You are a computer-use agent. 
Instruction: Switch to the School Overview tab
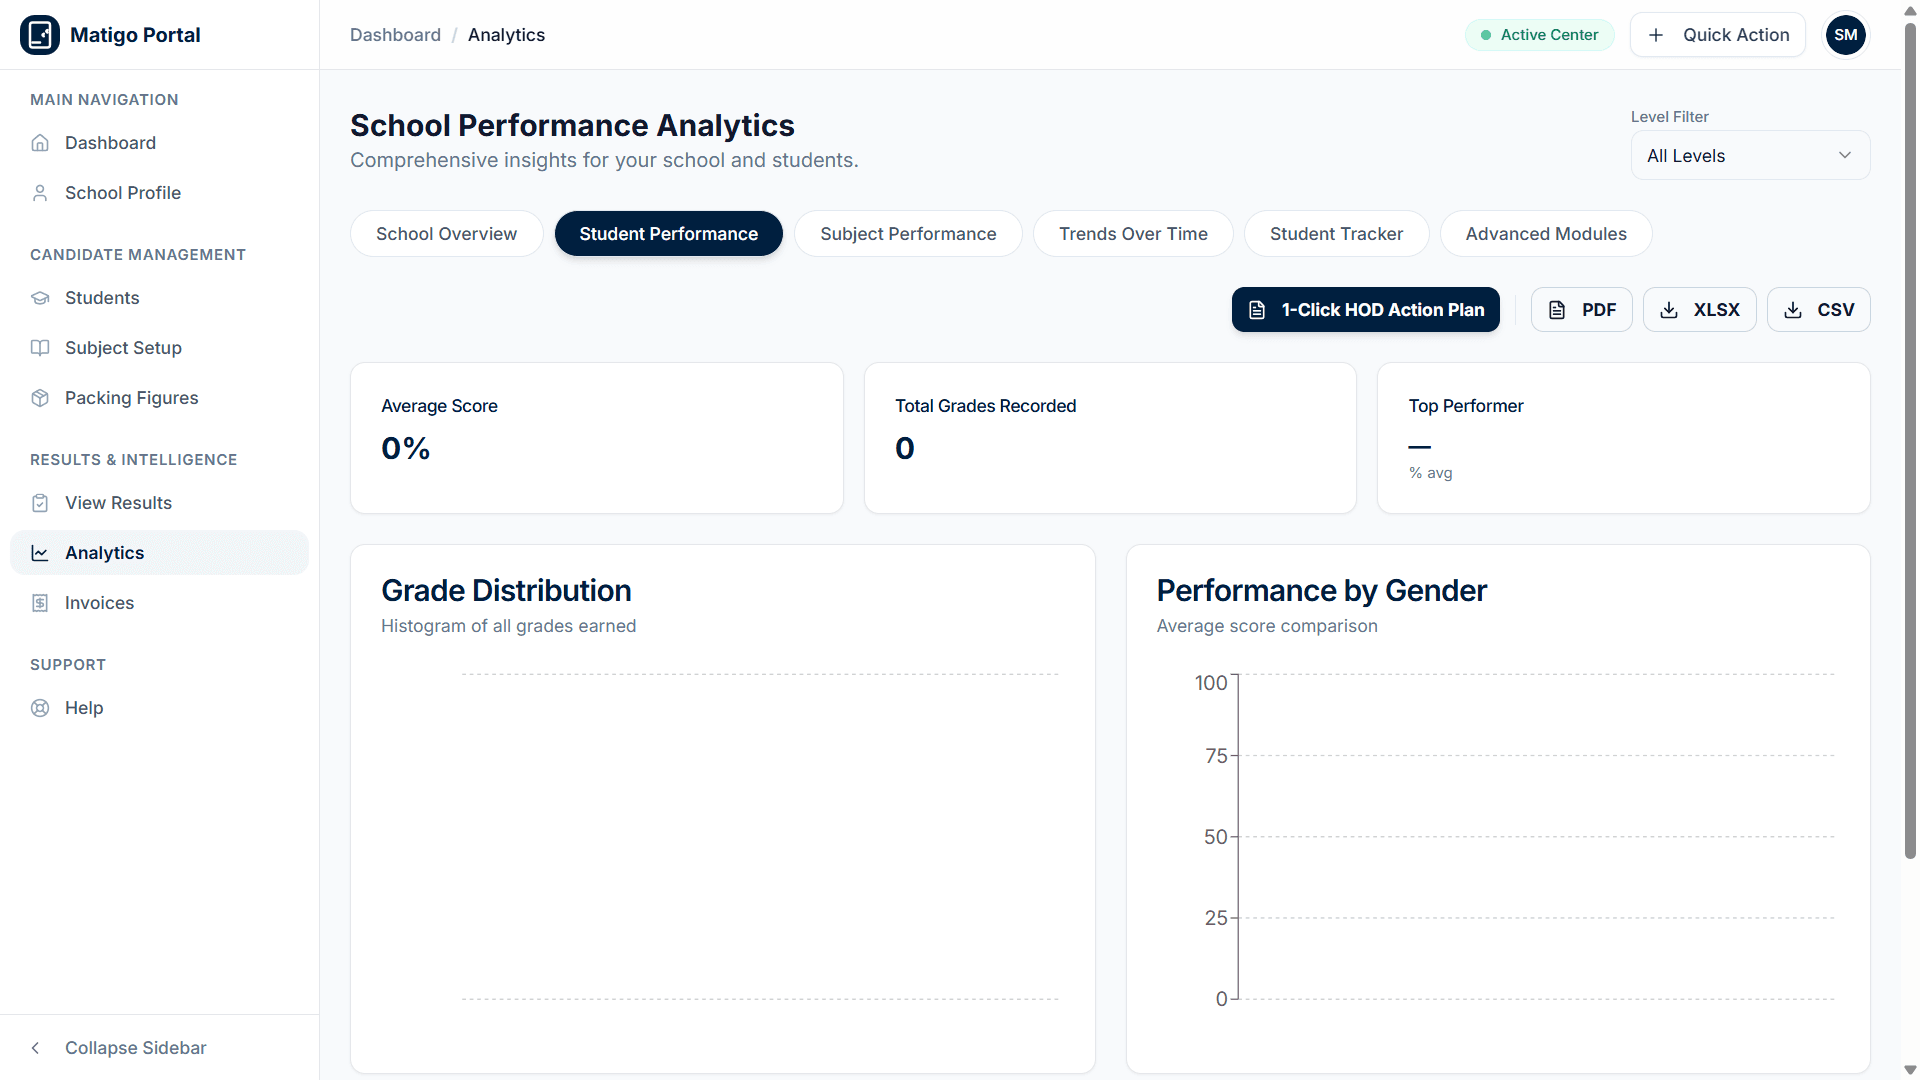pos(446,234)
